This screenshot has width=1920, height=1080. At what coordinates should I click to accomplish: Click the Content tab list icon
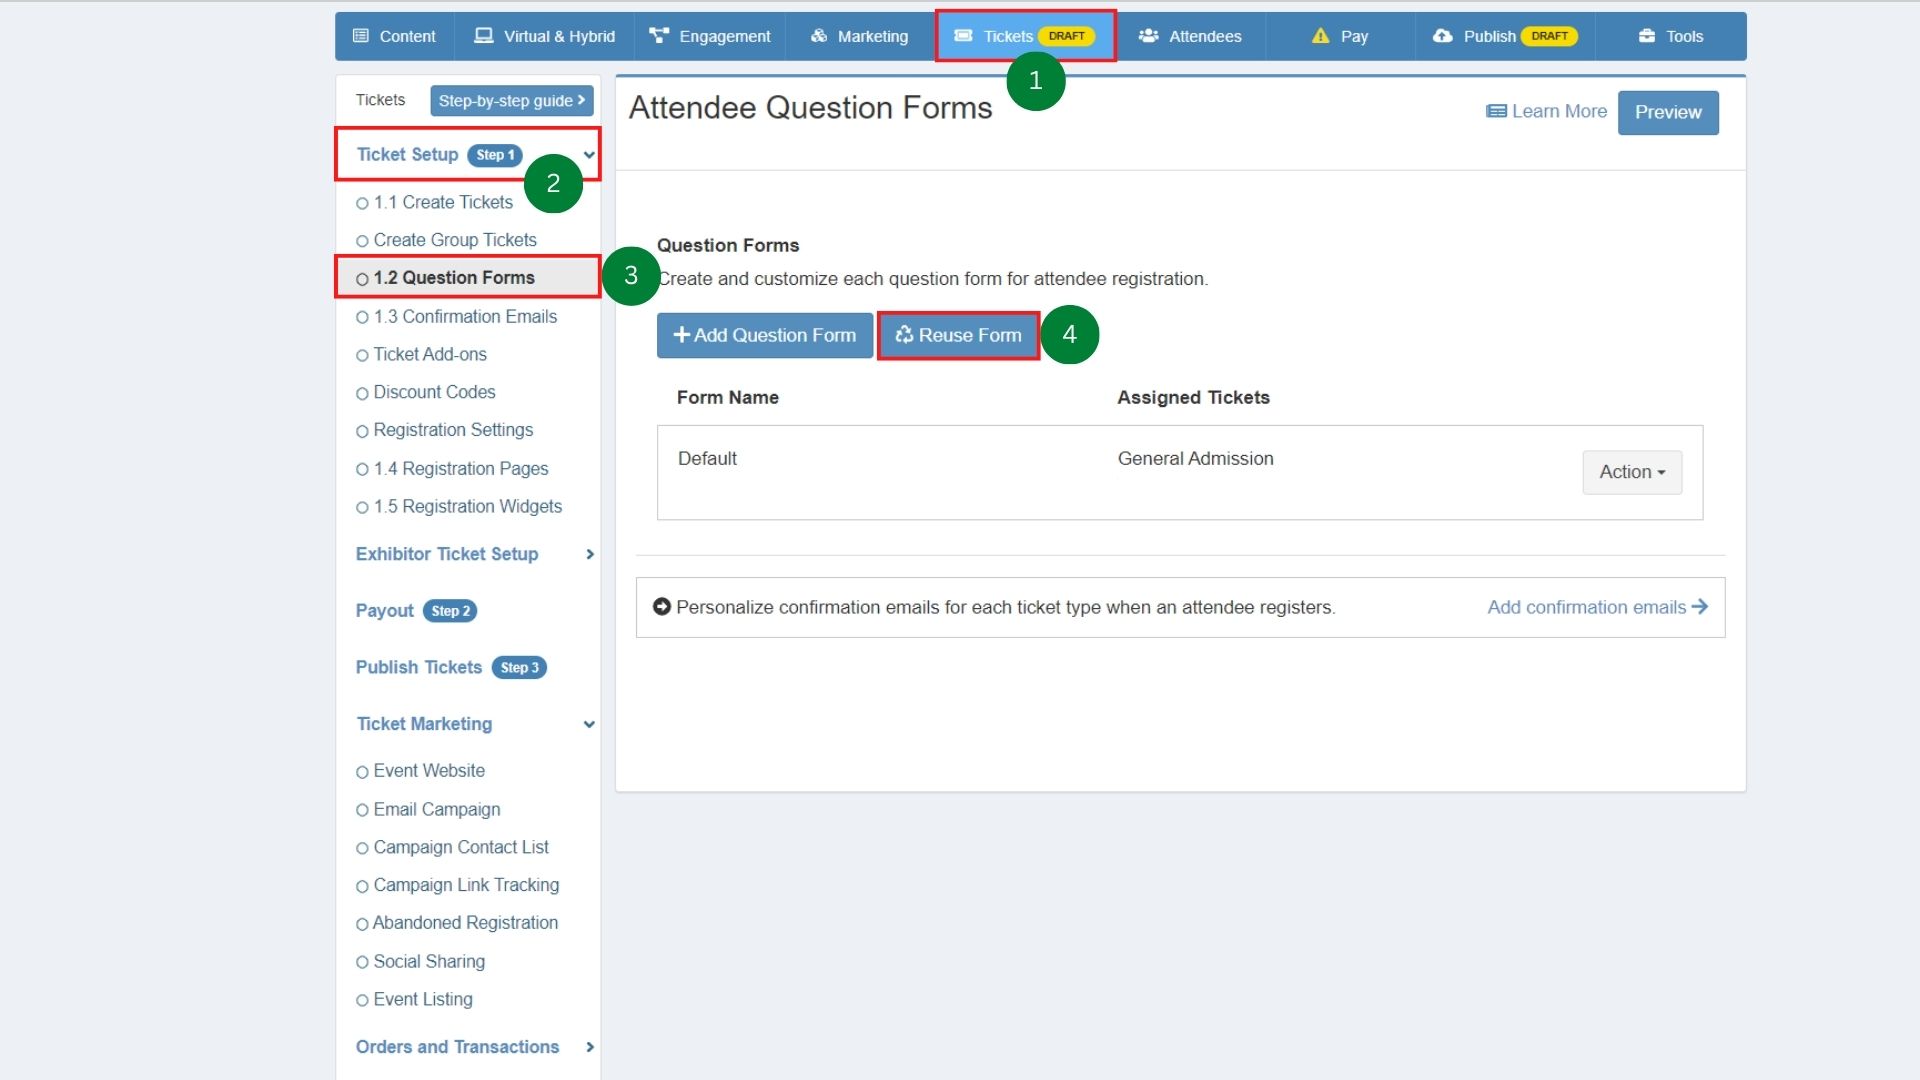[x=361, y=36]
